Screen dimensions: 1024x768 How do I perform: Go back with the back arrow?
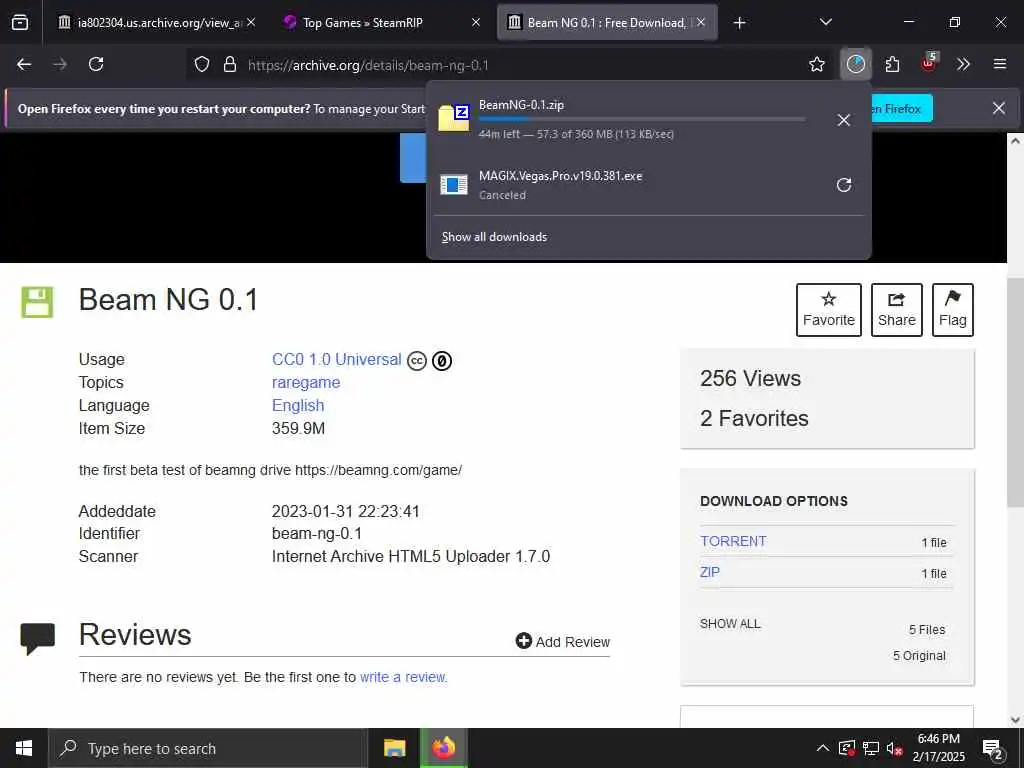tap(24, 64)
